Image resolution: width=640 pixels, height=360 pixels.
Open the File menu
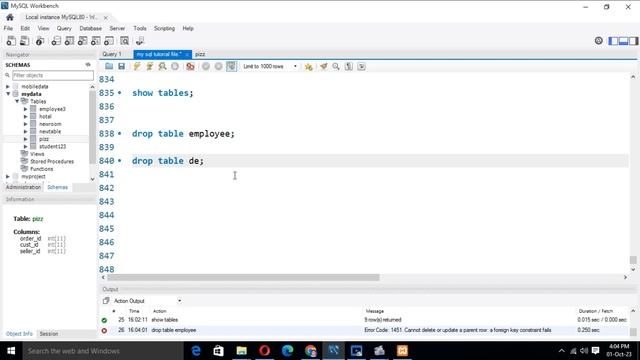(x=8, y=28)
